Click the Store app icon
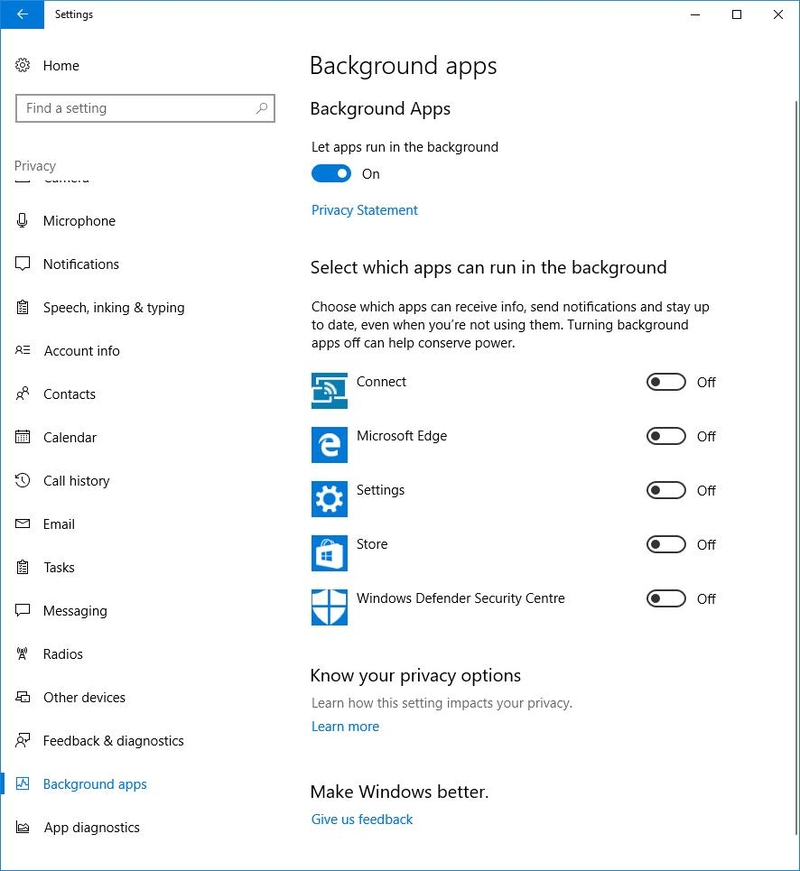This screenshot has width=800, height=871. click(x=329, y=553)
